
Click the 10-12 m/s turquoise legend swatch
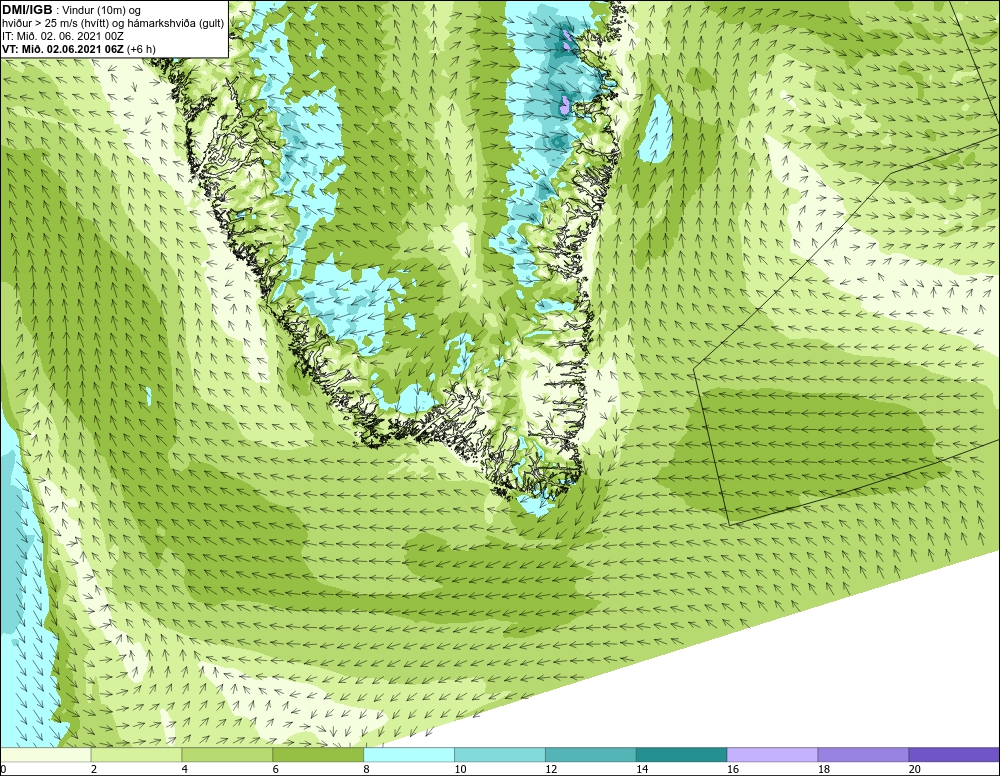point(500,755)
